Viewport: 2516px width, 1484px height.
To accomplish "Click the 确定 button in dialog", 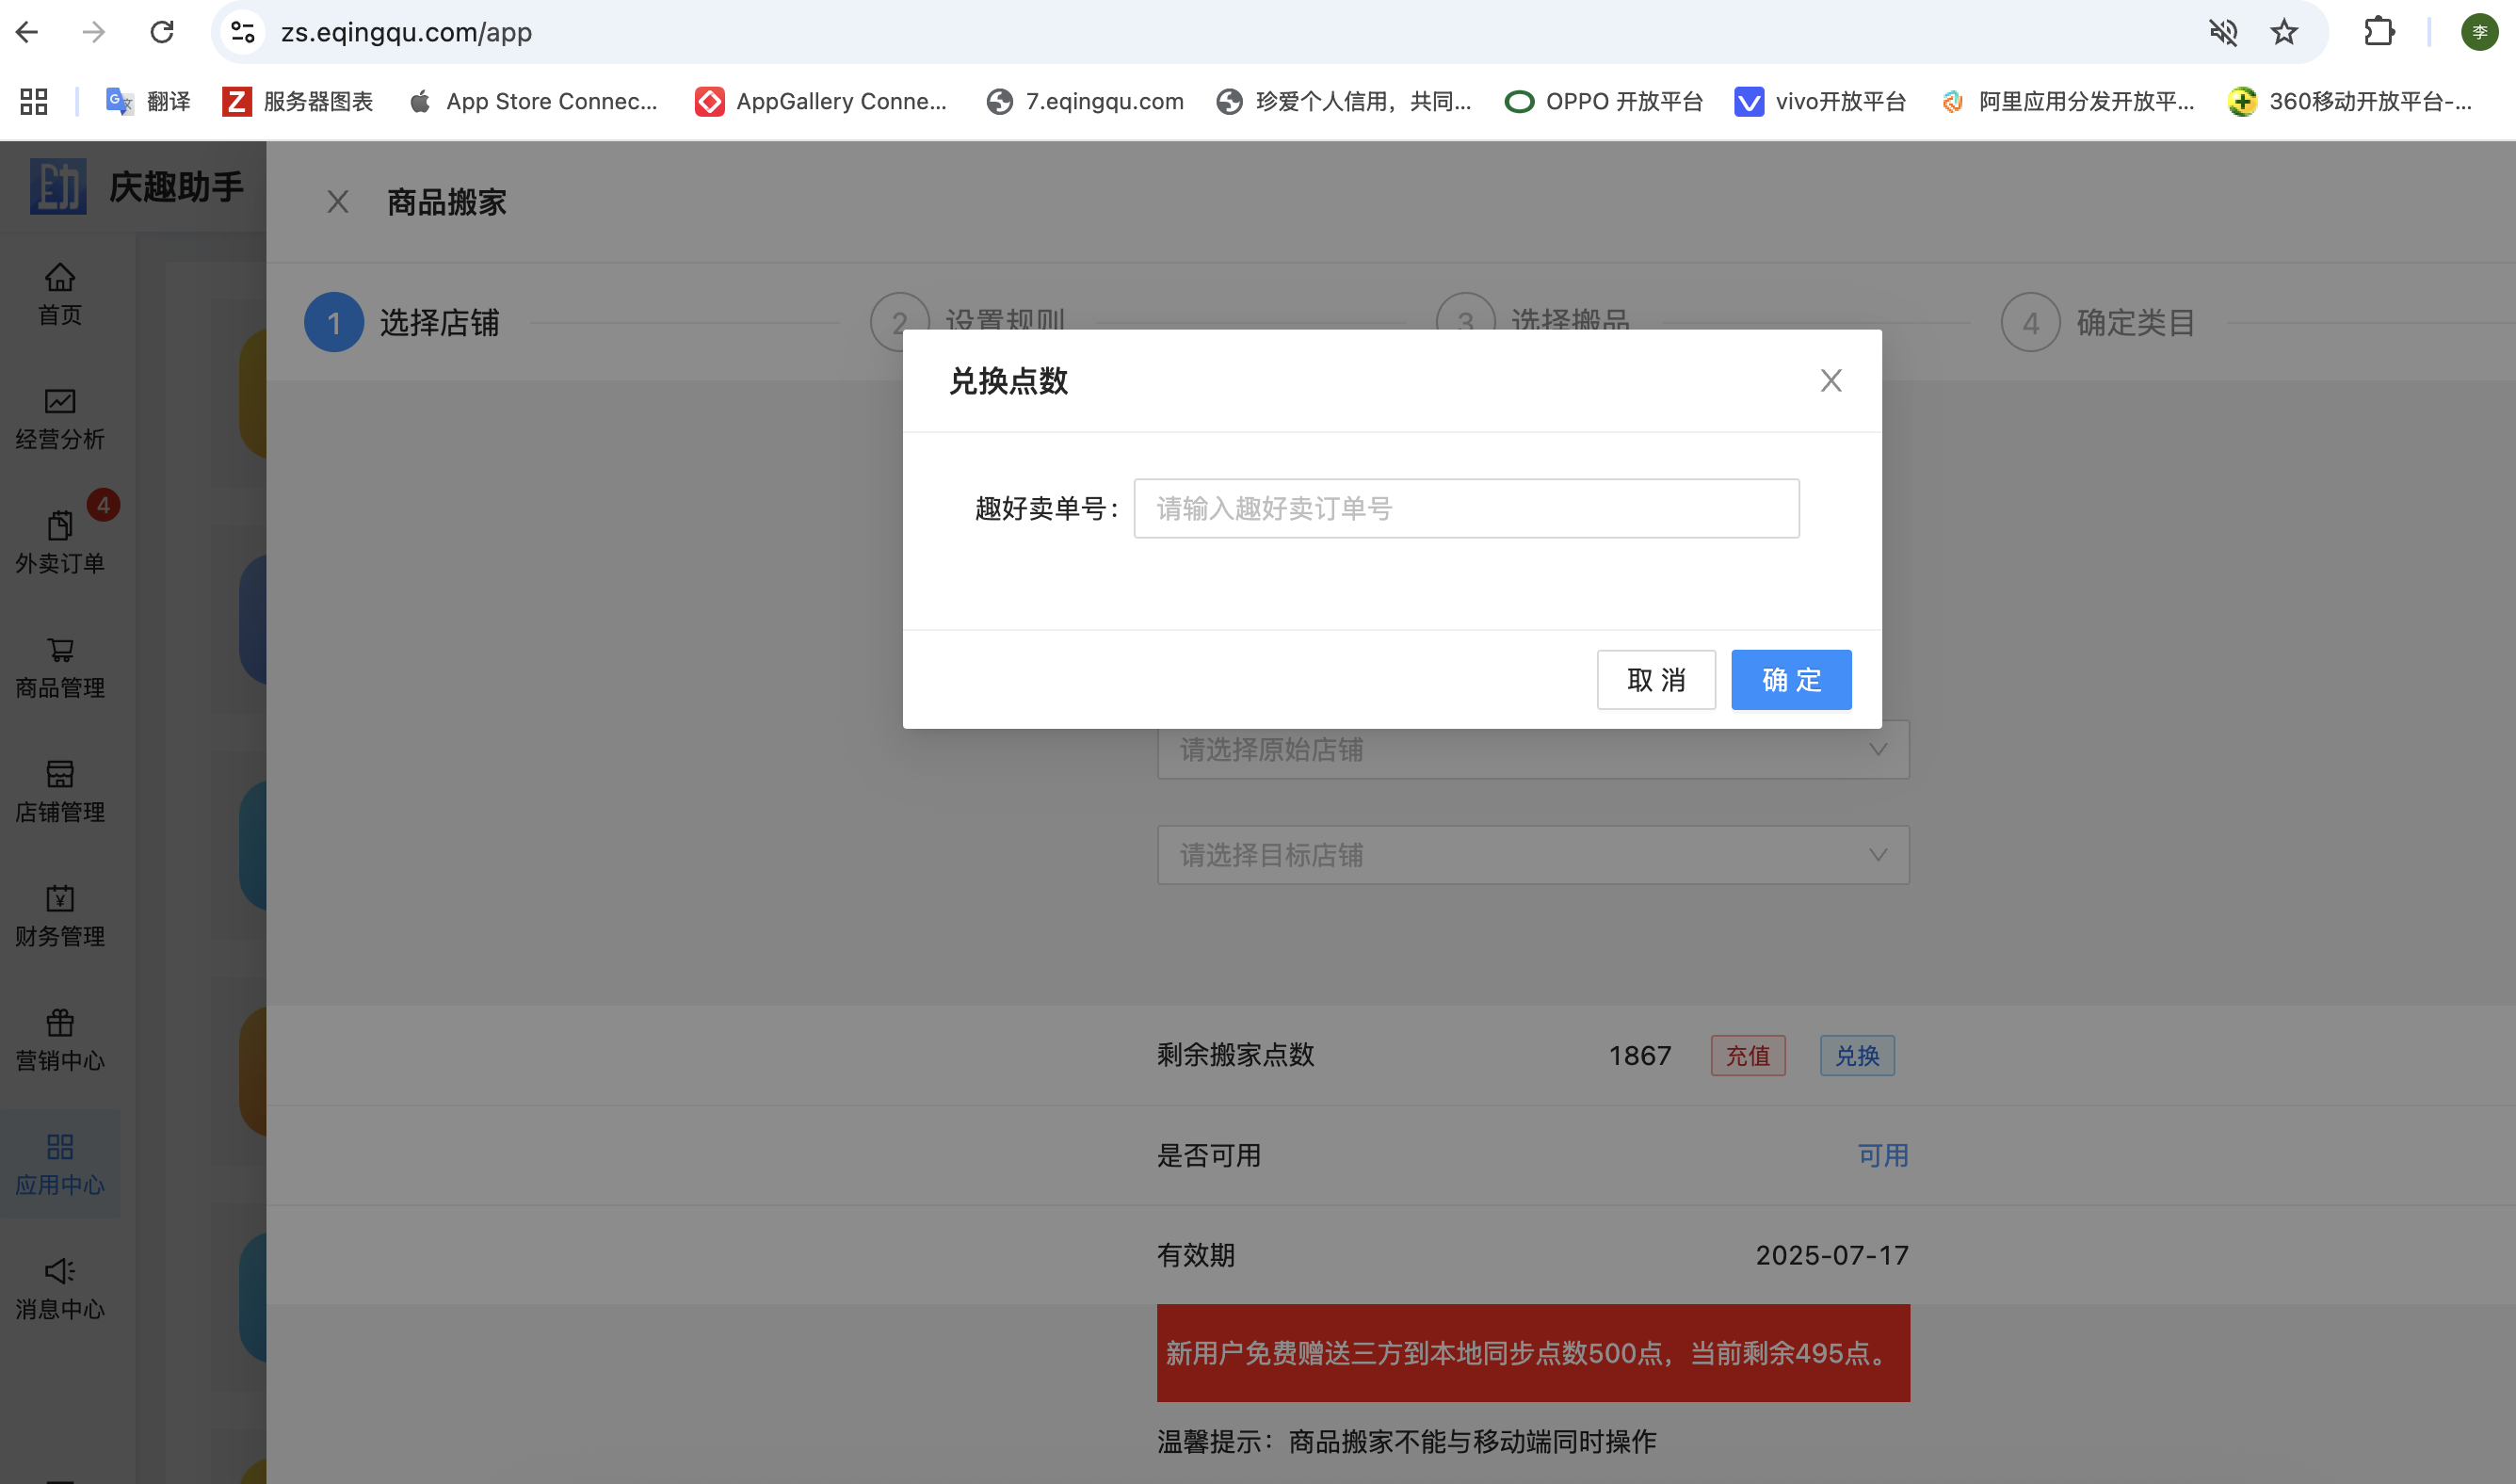I will tap(1790, 680).
